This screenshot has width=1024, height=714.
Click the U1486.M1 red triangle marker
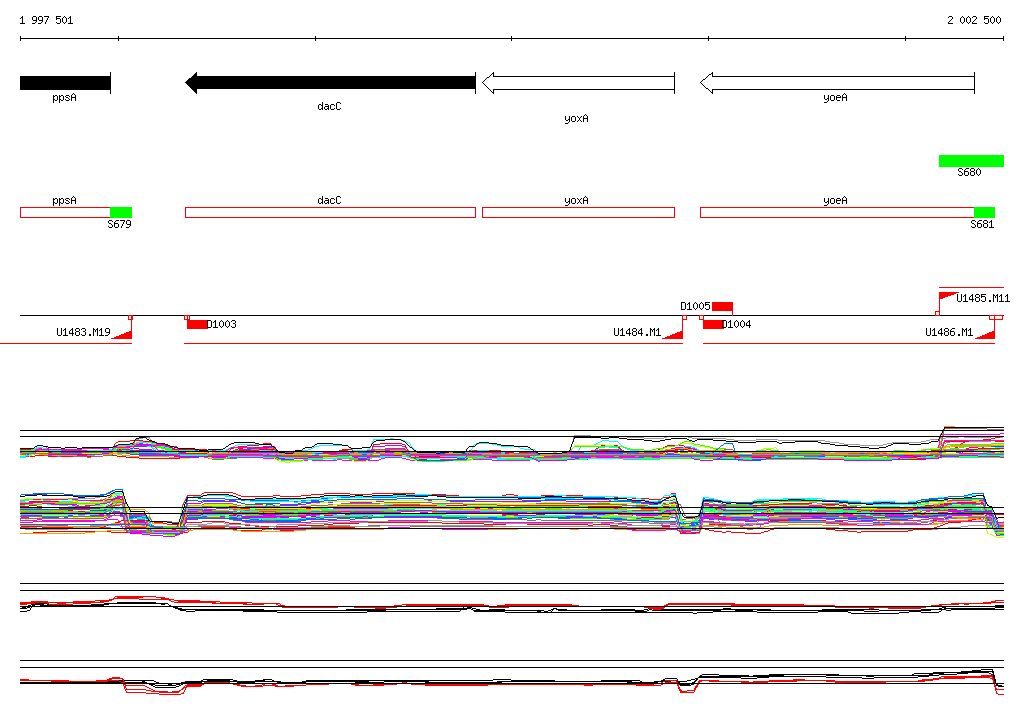click(985, 334)
